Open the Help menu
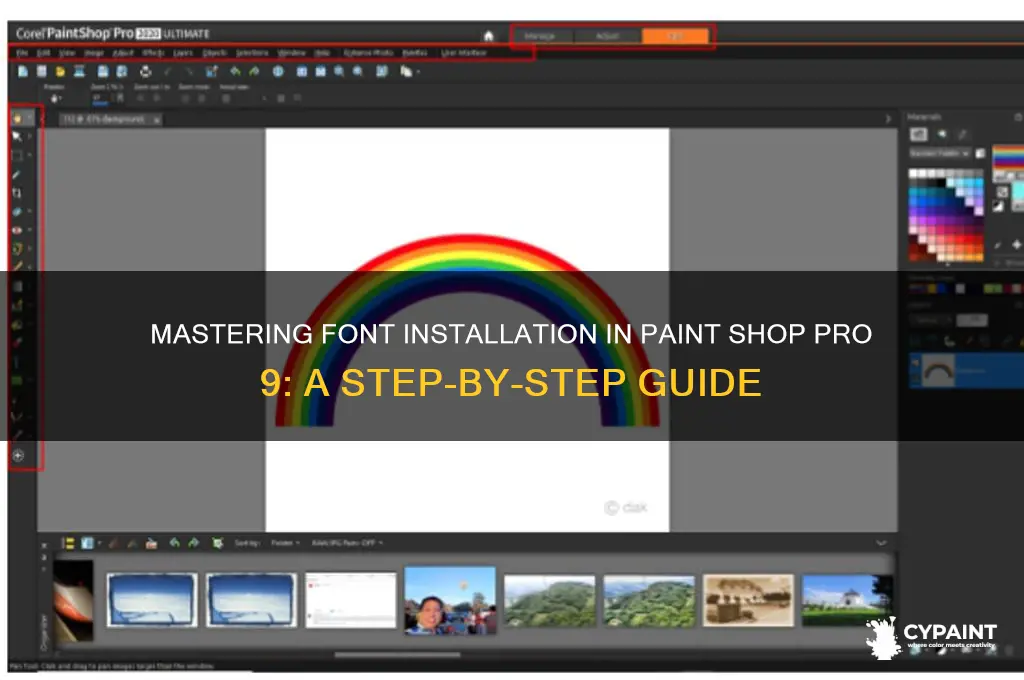1024x680 pixels. 322,52
